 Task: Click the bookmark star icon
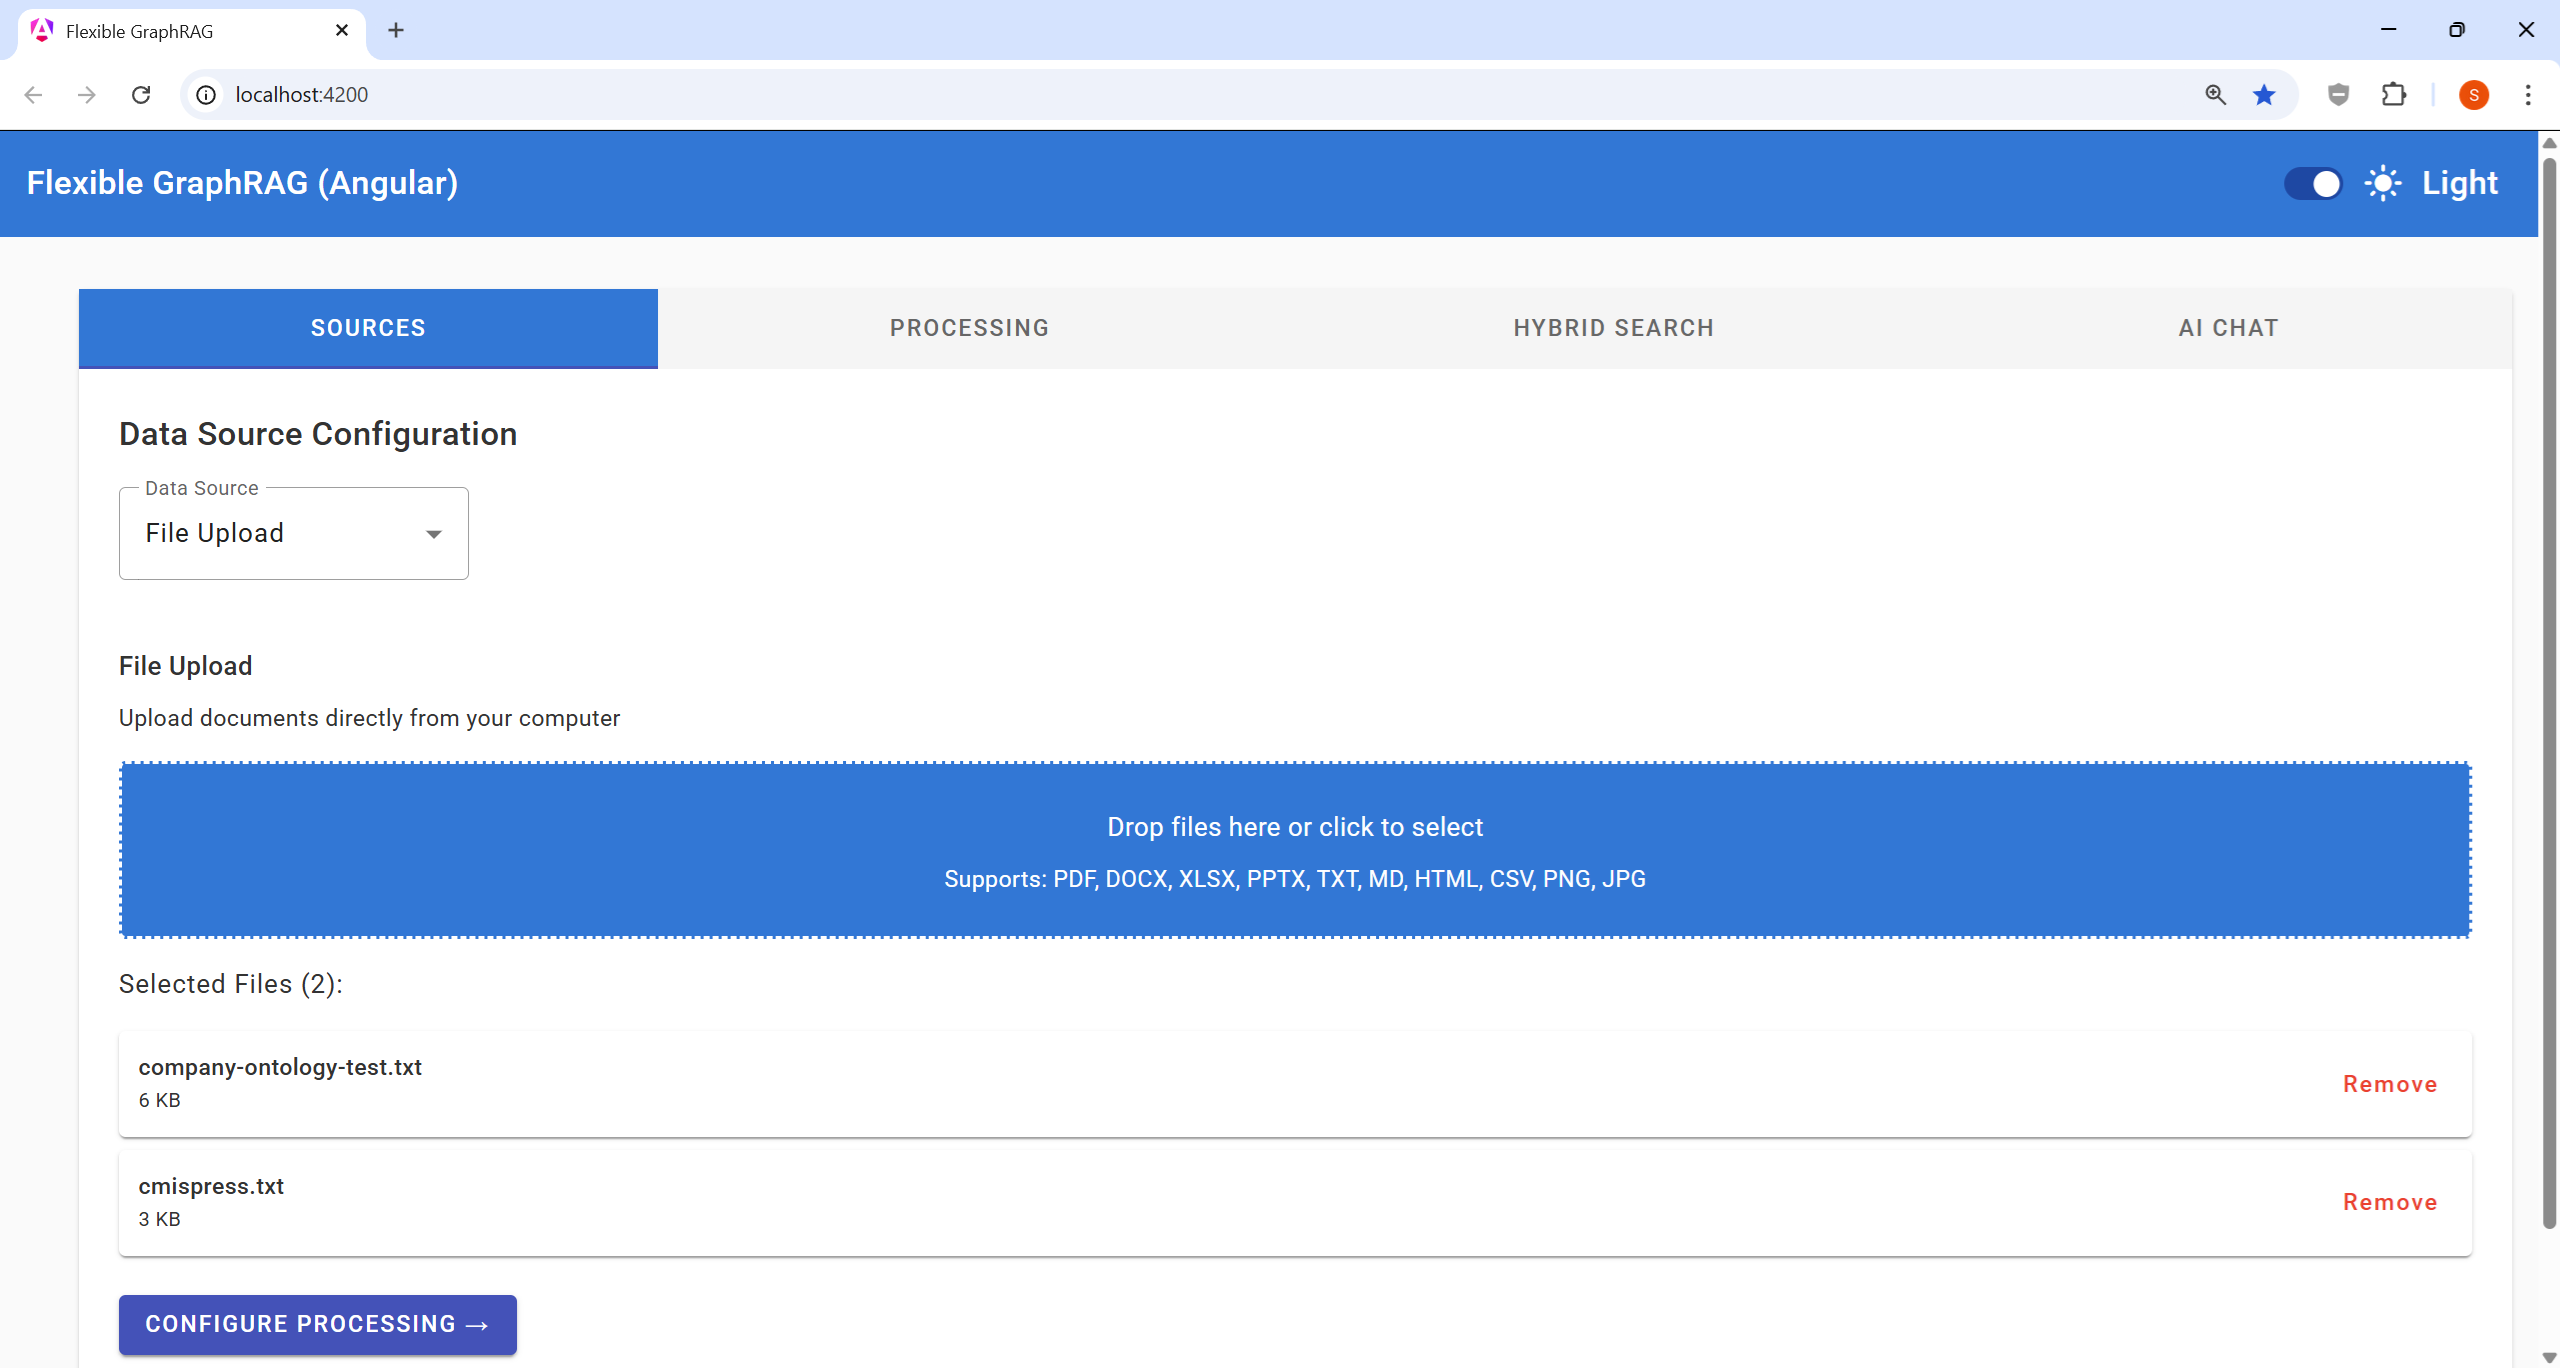(2264, 95)
